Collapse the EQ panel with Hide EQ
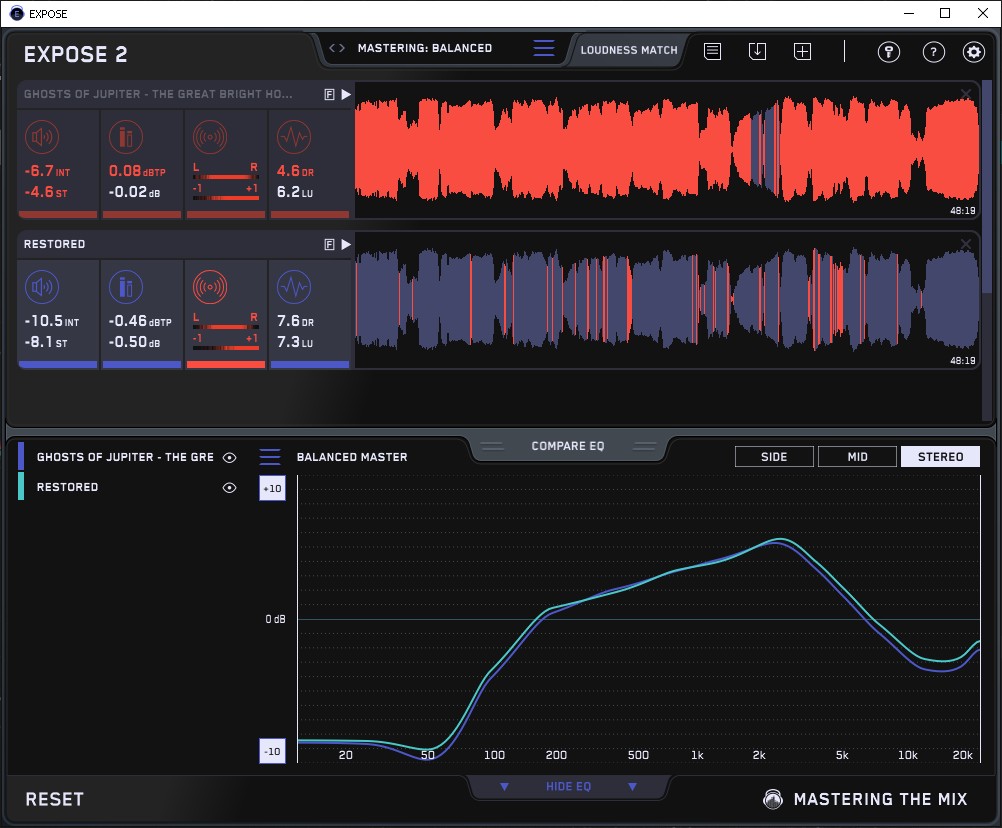 pos(568,787)
